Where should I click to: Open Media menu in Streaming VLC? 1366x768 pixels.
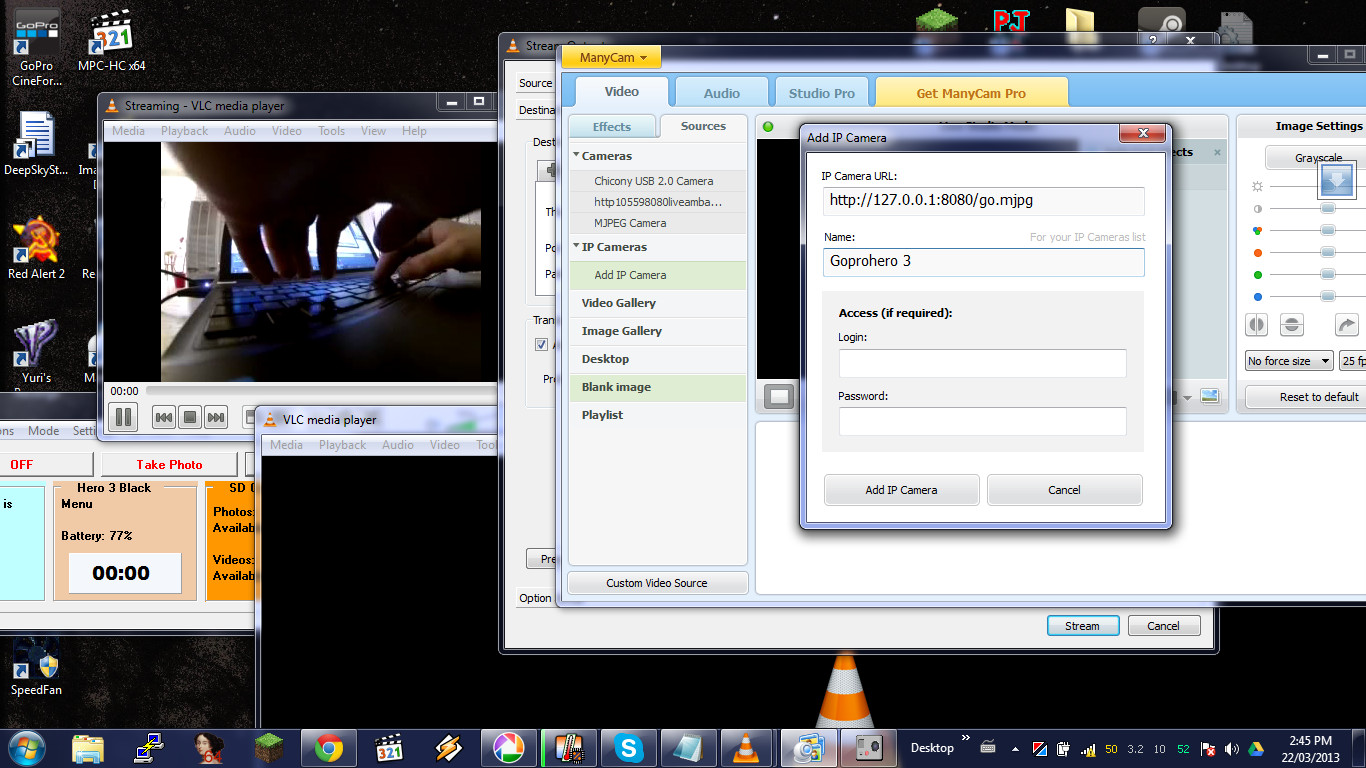click(128, 131)
